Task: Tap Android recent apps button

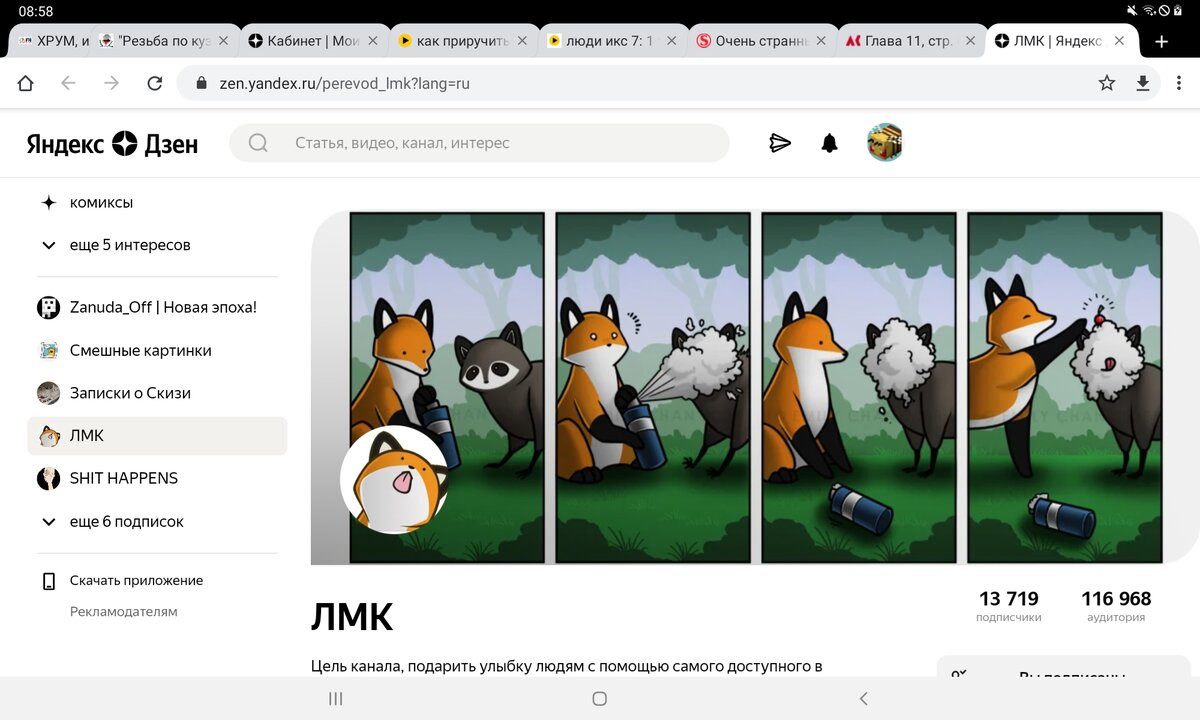Action: [336, 699]
